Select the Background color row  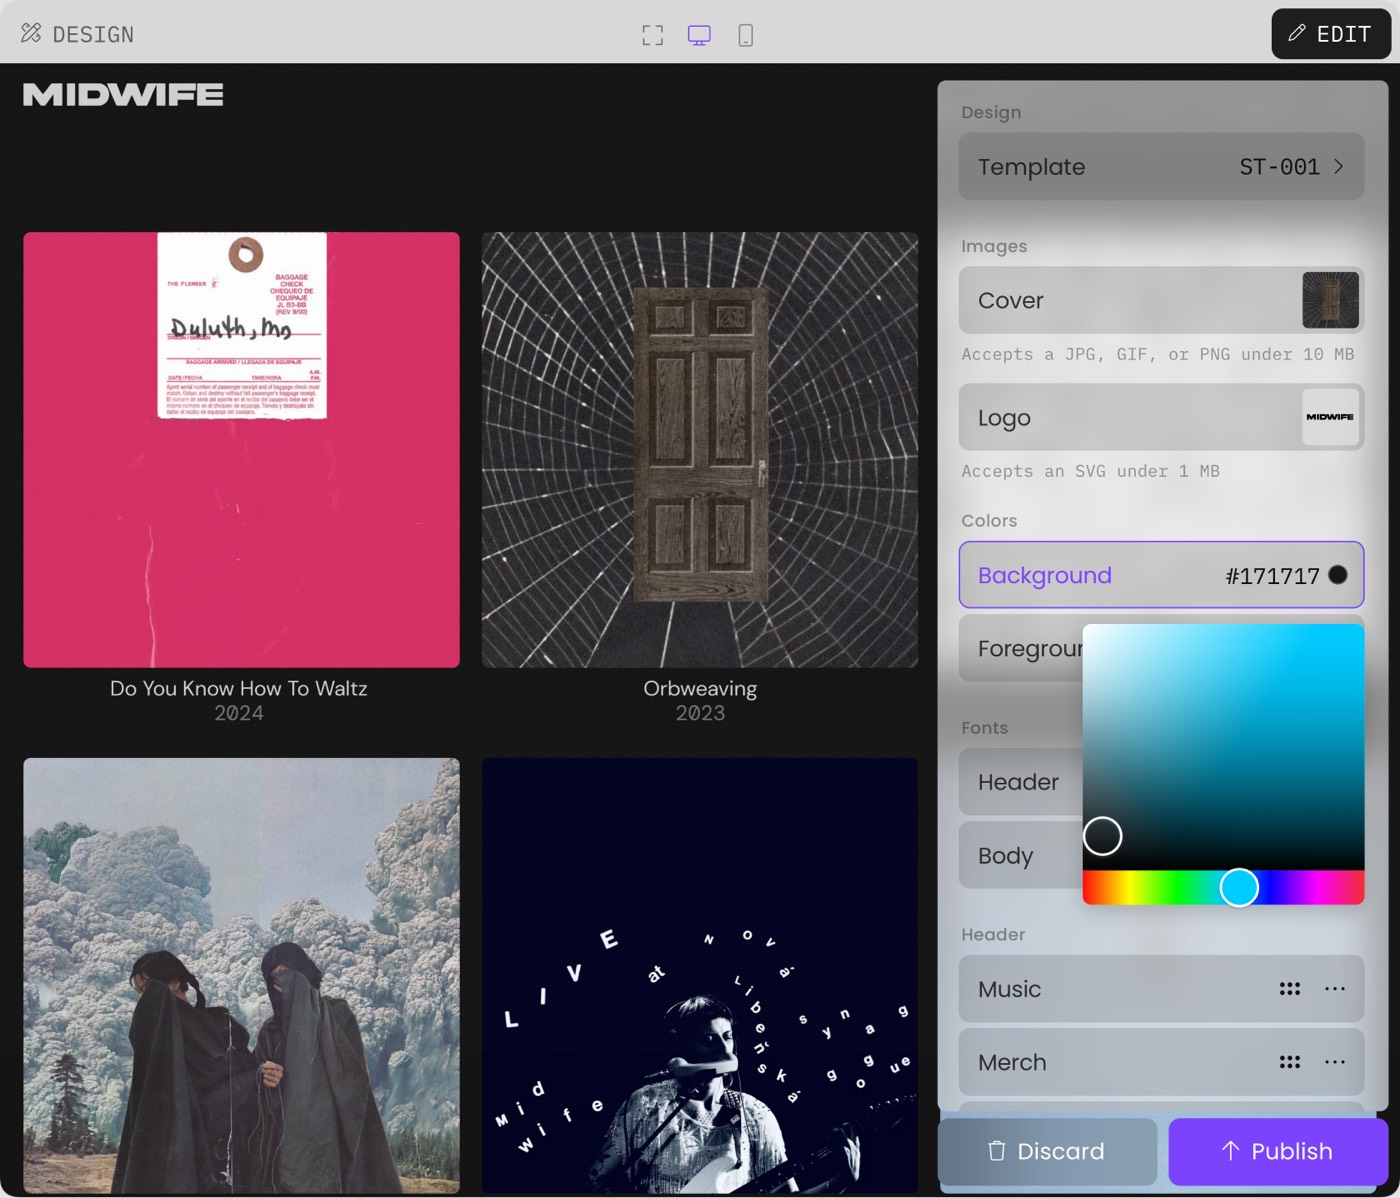(1161, 575)
